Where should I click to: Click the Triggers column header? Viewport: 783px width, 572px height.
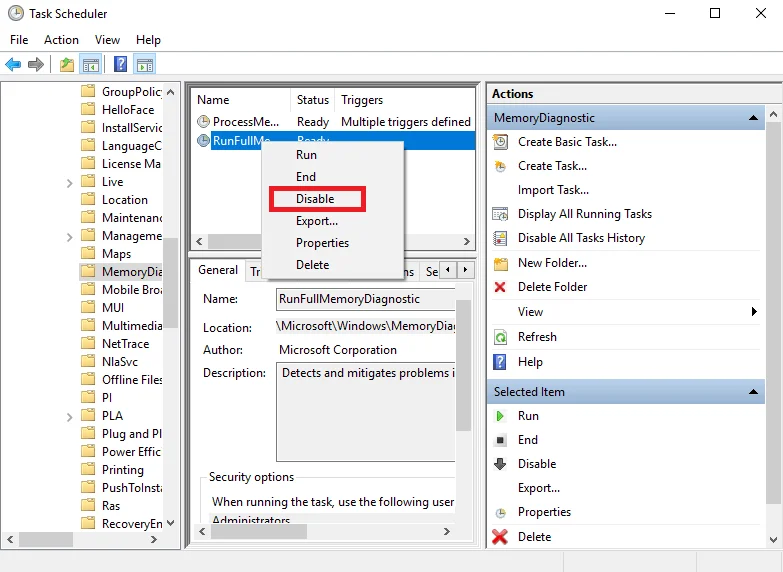tap(362, 100)
